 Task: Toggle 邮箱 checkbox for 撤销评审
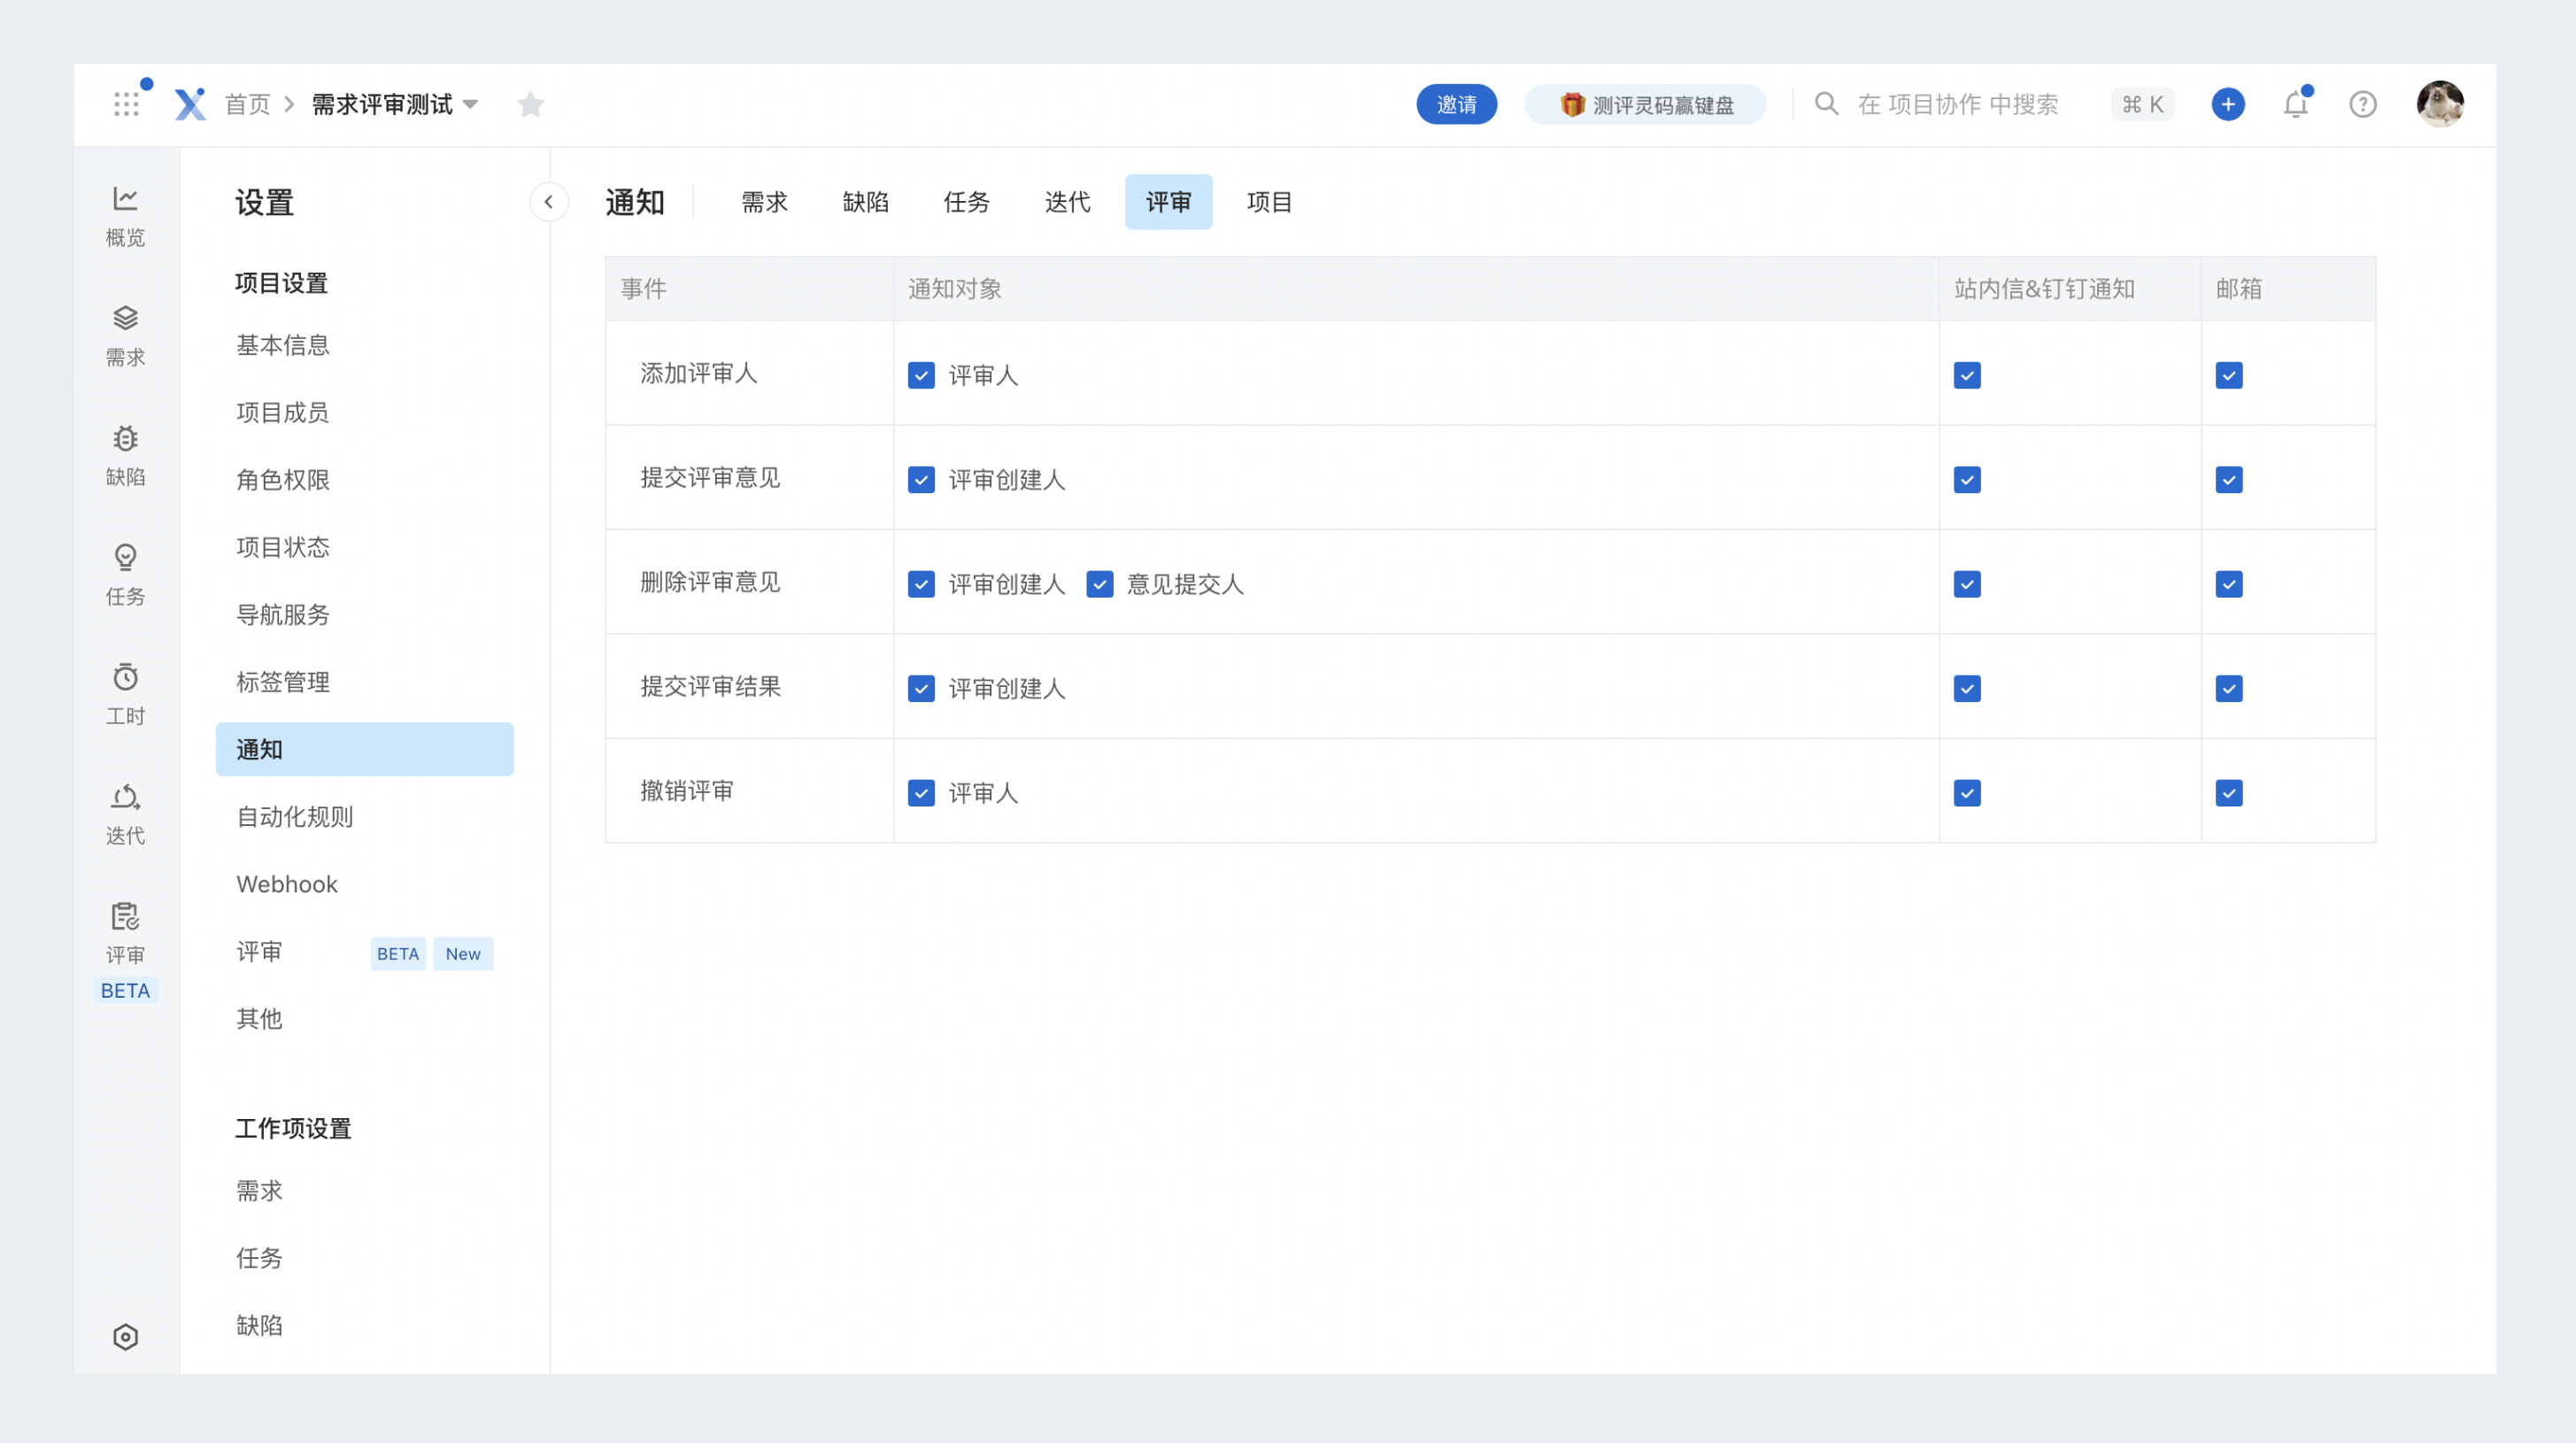coord(2229,793)
